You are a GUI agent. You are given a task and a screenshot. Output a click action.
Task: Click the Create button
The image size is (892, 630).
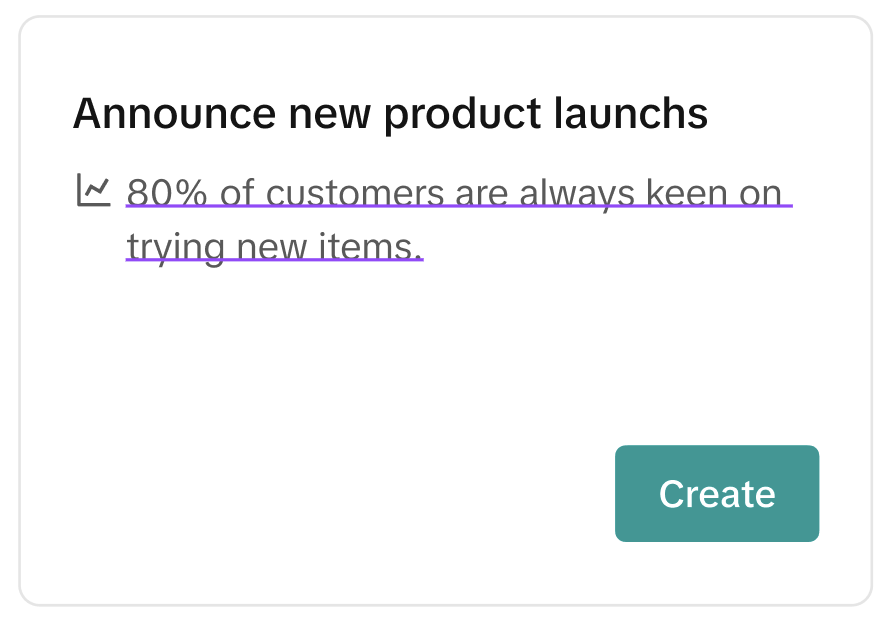pos(716,494)
